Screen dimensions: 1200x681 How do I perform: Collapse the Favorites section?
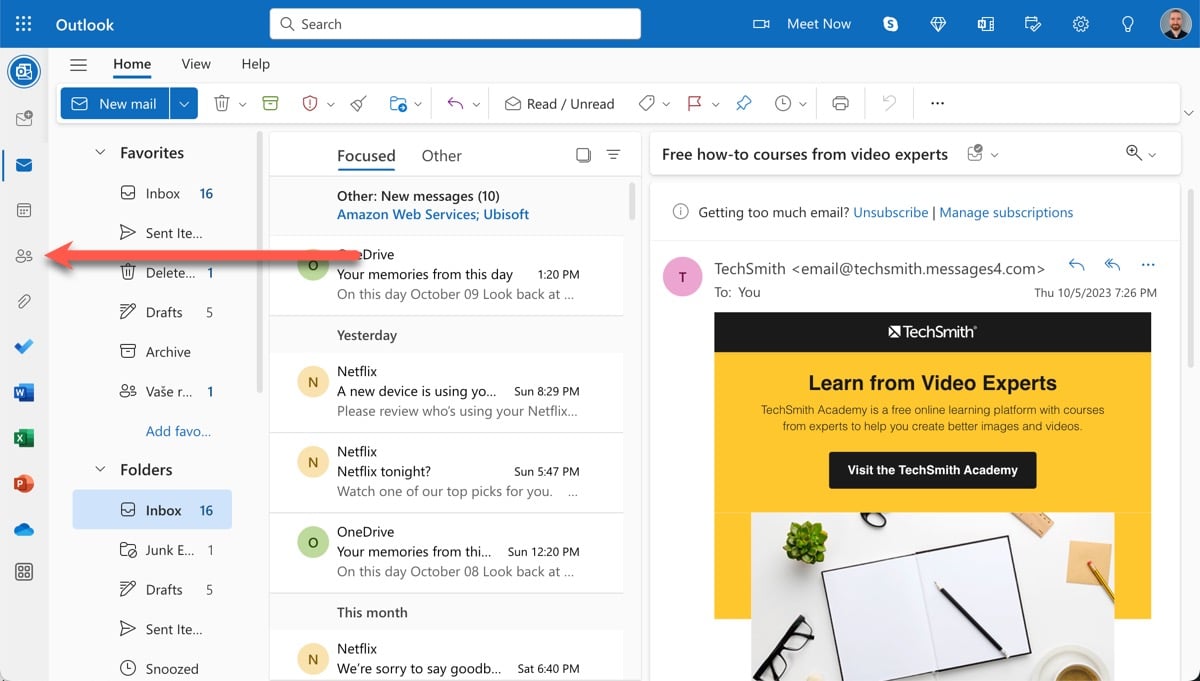click(99, 153)
